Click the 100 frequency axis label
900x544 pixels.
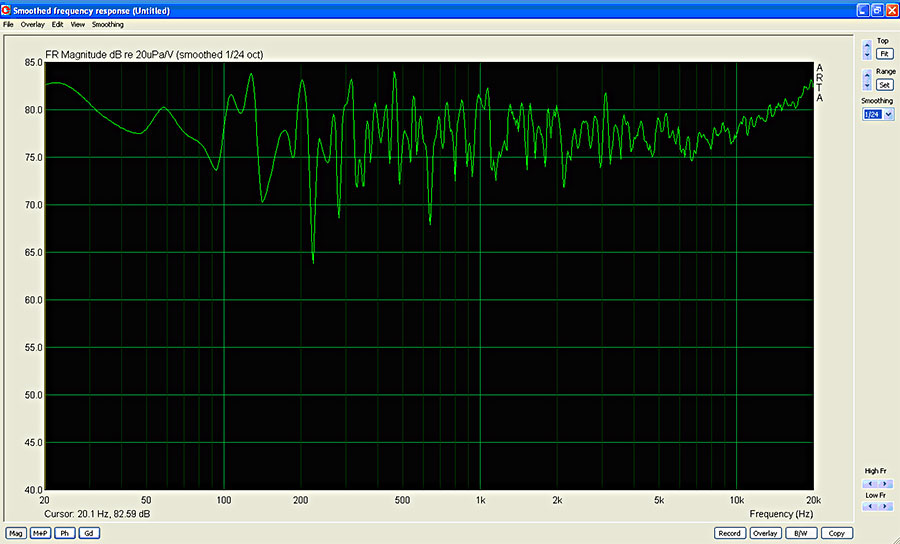click(224, 500)
